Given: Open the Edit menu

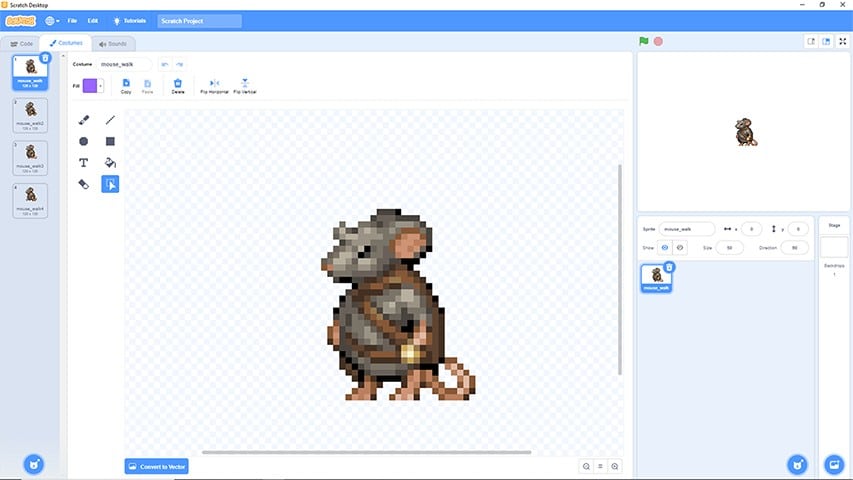Looking at the screenshot, I should point(93,21).
